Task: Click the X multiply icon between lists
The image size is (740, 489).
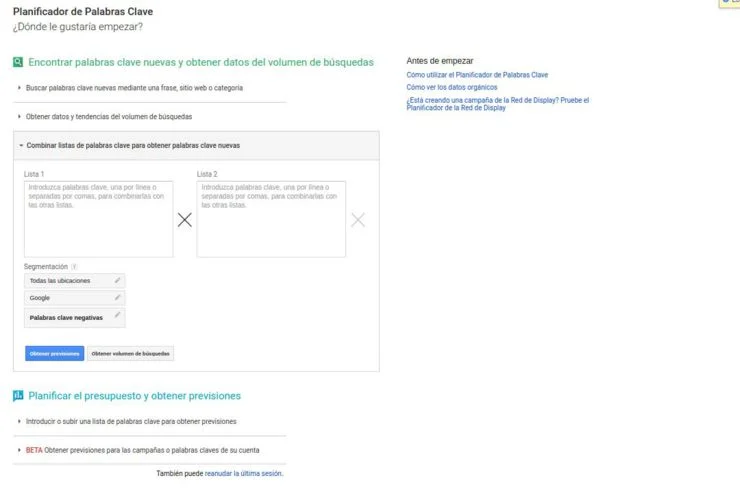Action: pyautogui.click(x=184, y=220)
